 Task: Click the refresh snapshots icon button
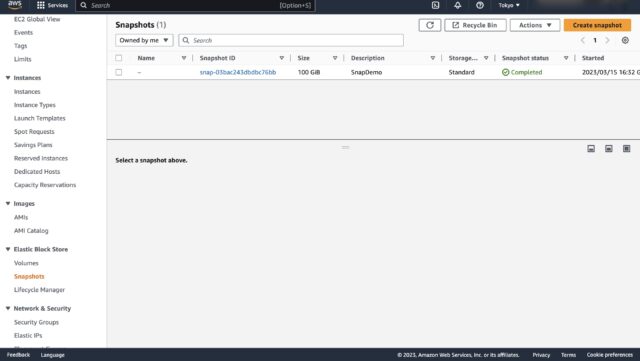pyautogui.click(x=429, y=25)
